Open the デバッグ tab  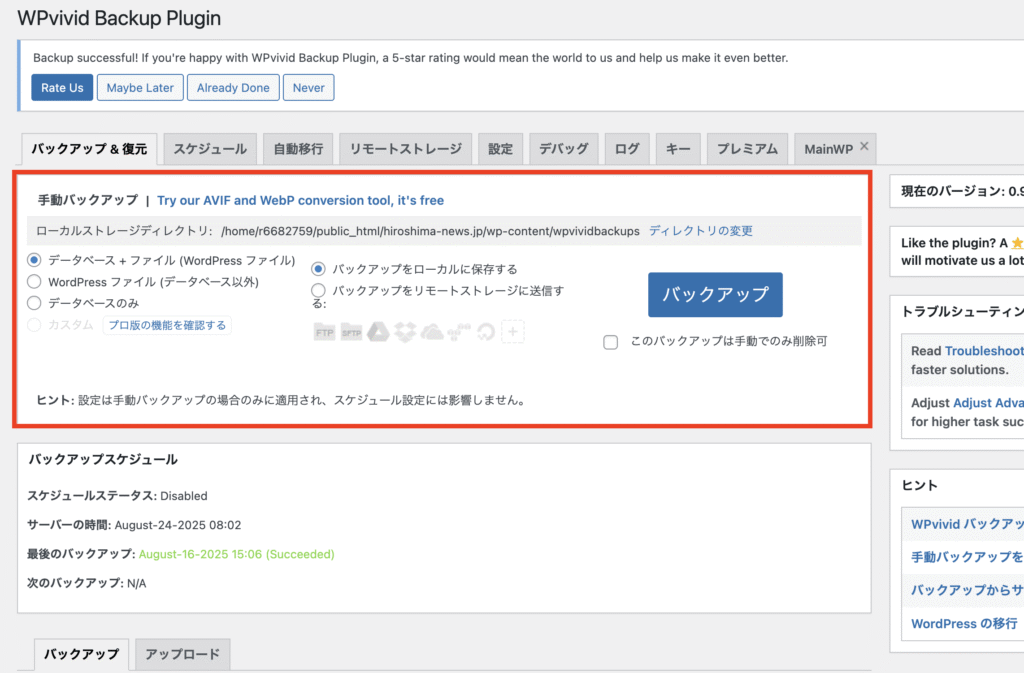(x=564, y=149)
